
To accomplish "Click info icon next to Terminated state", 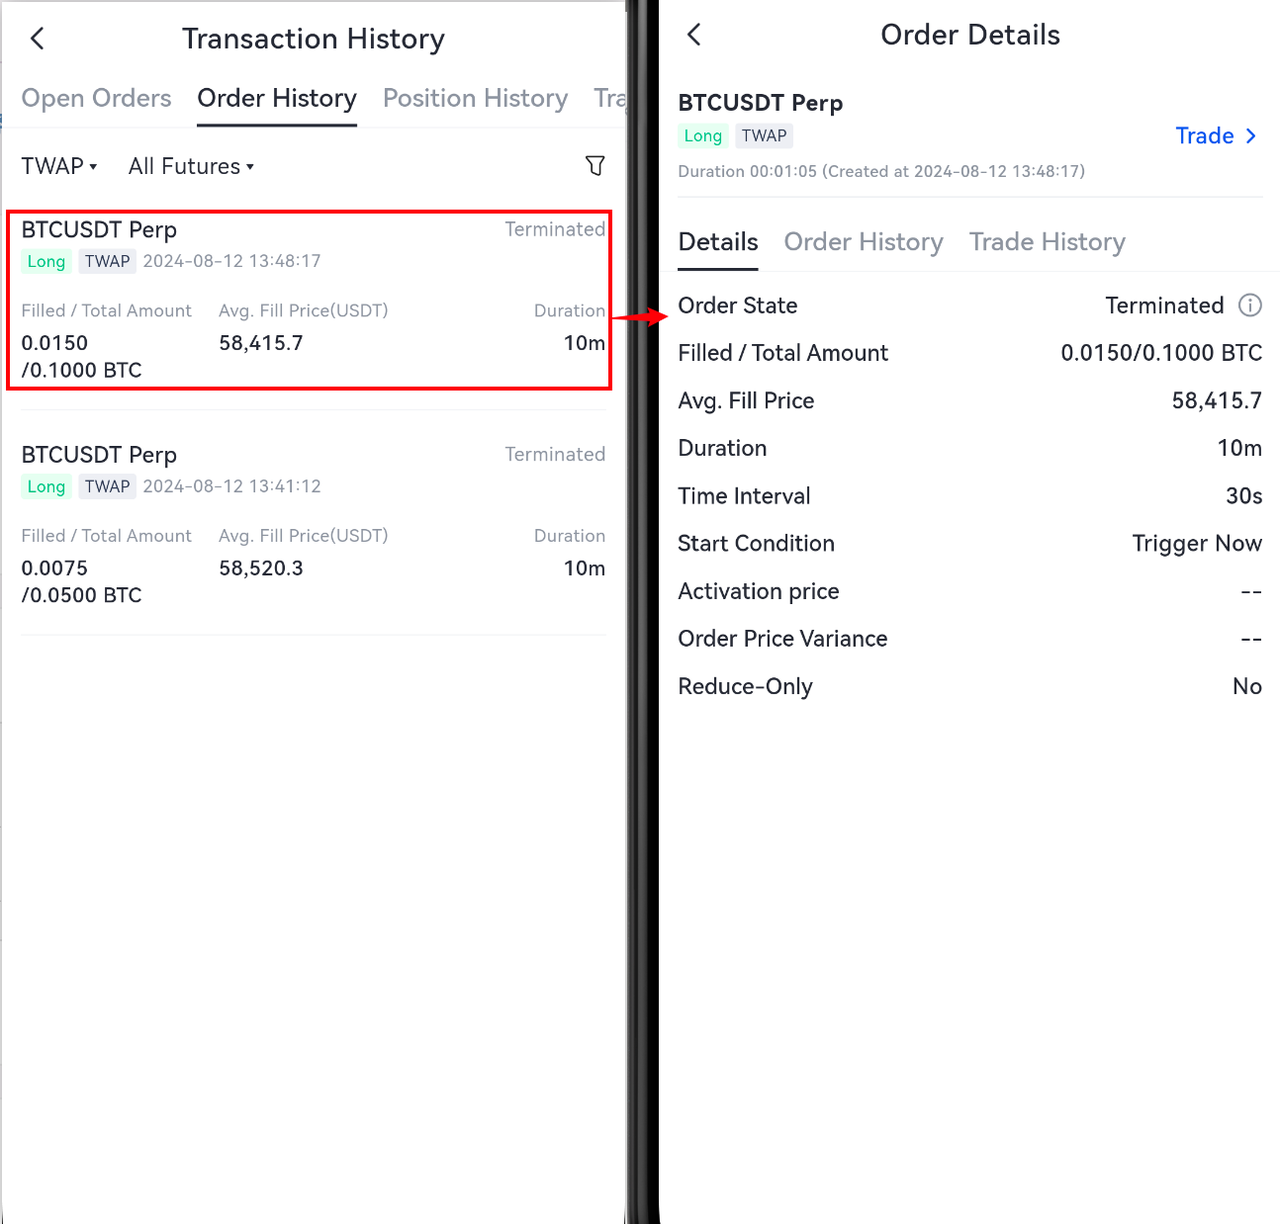I will pos(1250,305).
